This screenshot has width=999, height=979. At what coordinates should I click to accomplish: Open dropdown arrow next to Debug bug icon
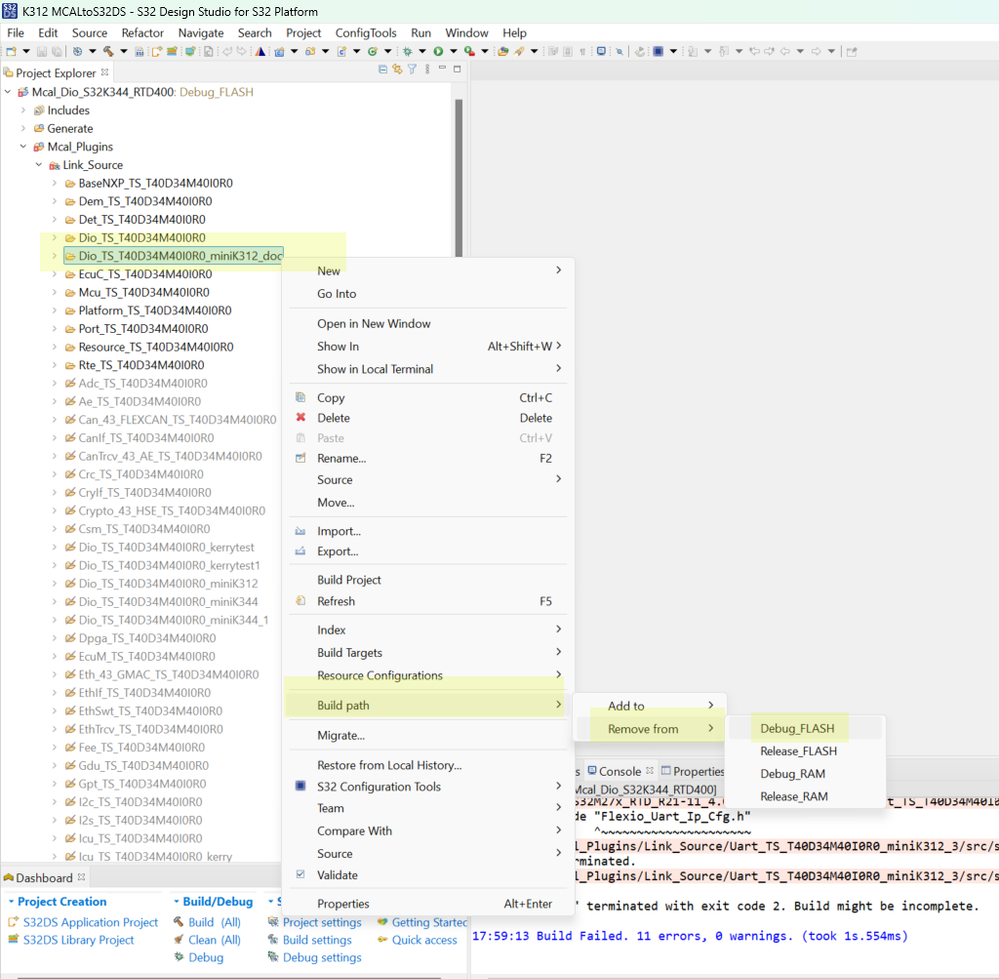[x=422, y=52]
